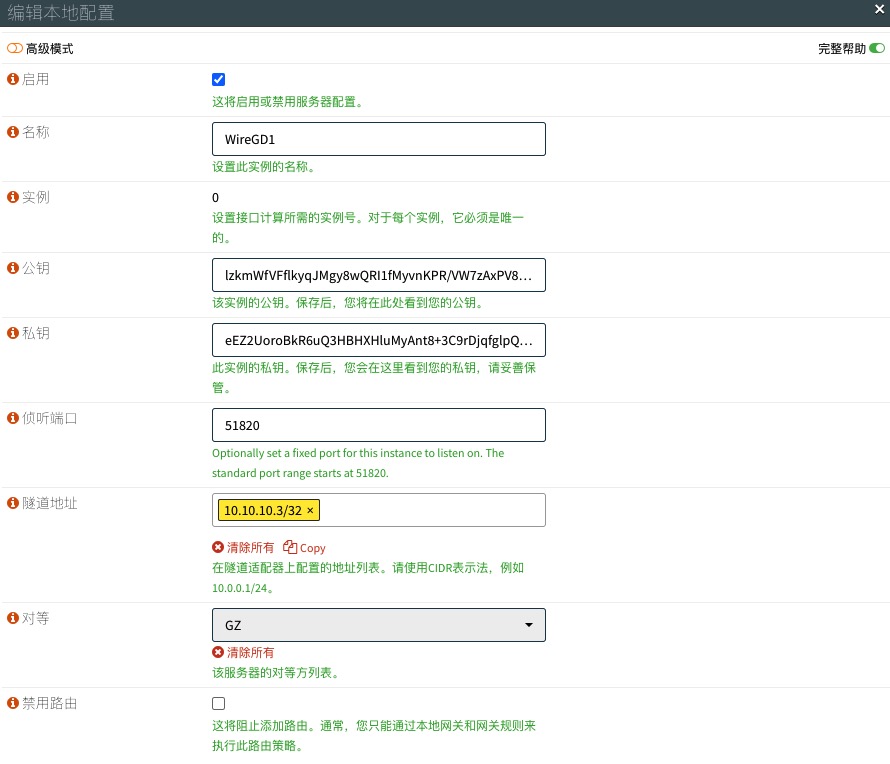Image resolution: width=890 pixels, height=764 pixels.
Task: Toggle 高级模式 advanced mode switch
Action: point(15,49)
